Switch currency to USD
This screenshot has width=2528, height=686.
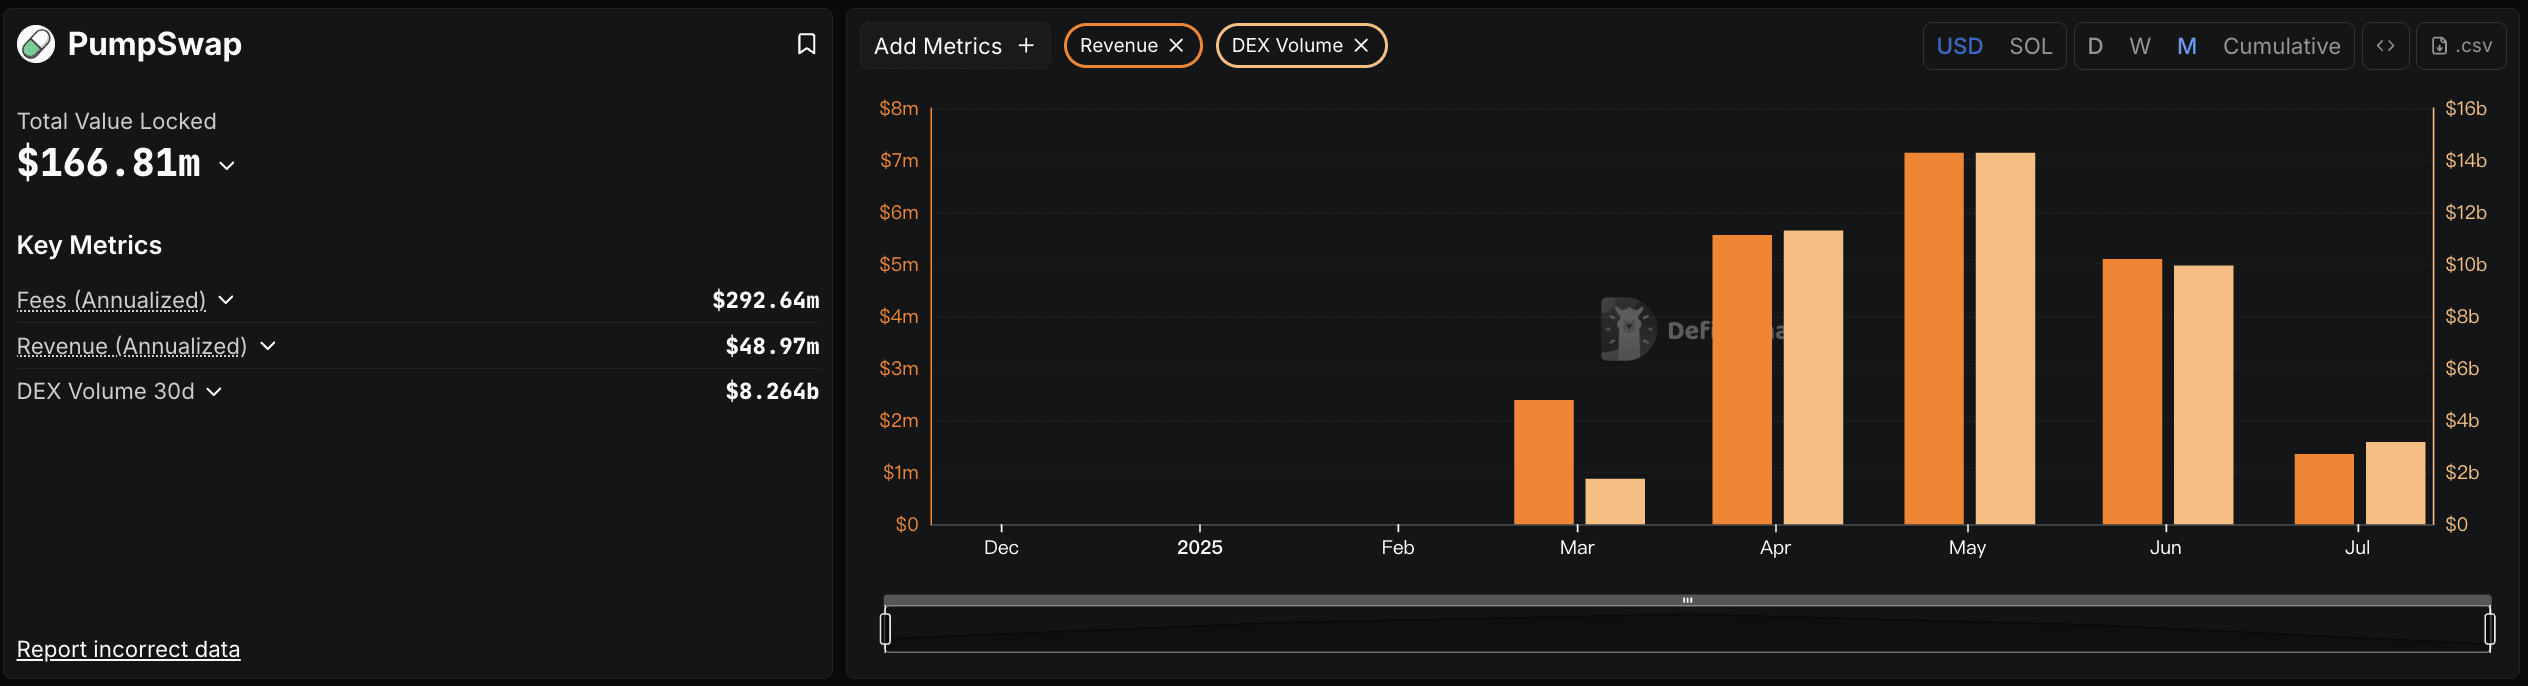[x=1959, y=46]
